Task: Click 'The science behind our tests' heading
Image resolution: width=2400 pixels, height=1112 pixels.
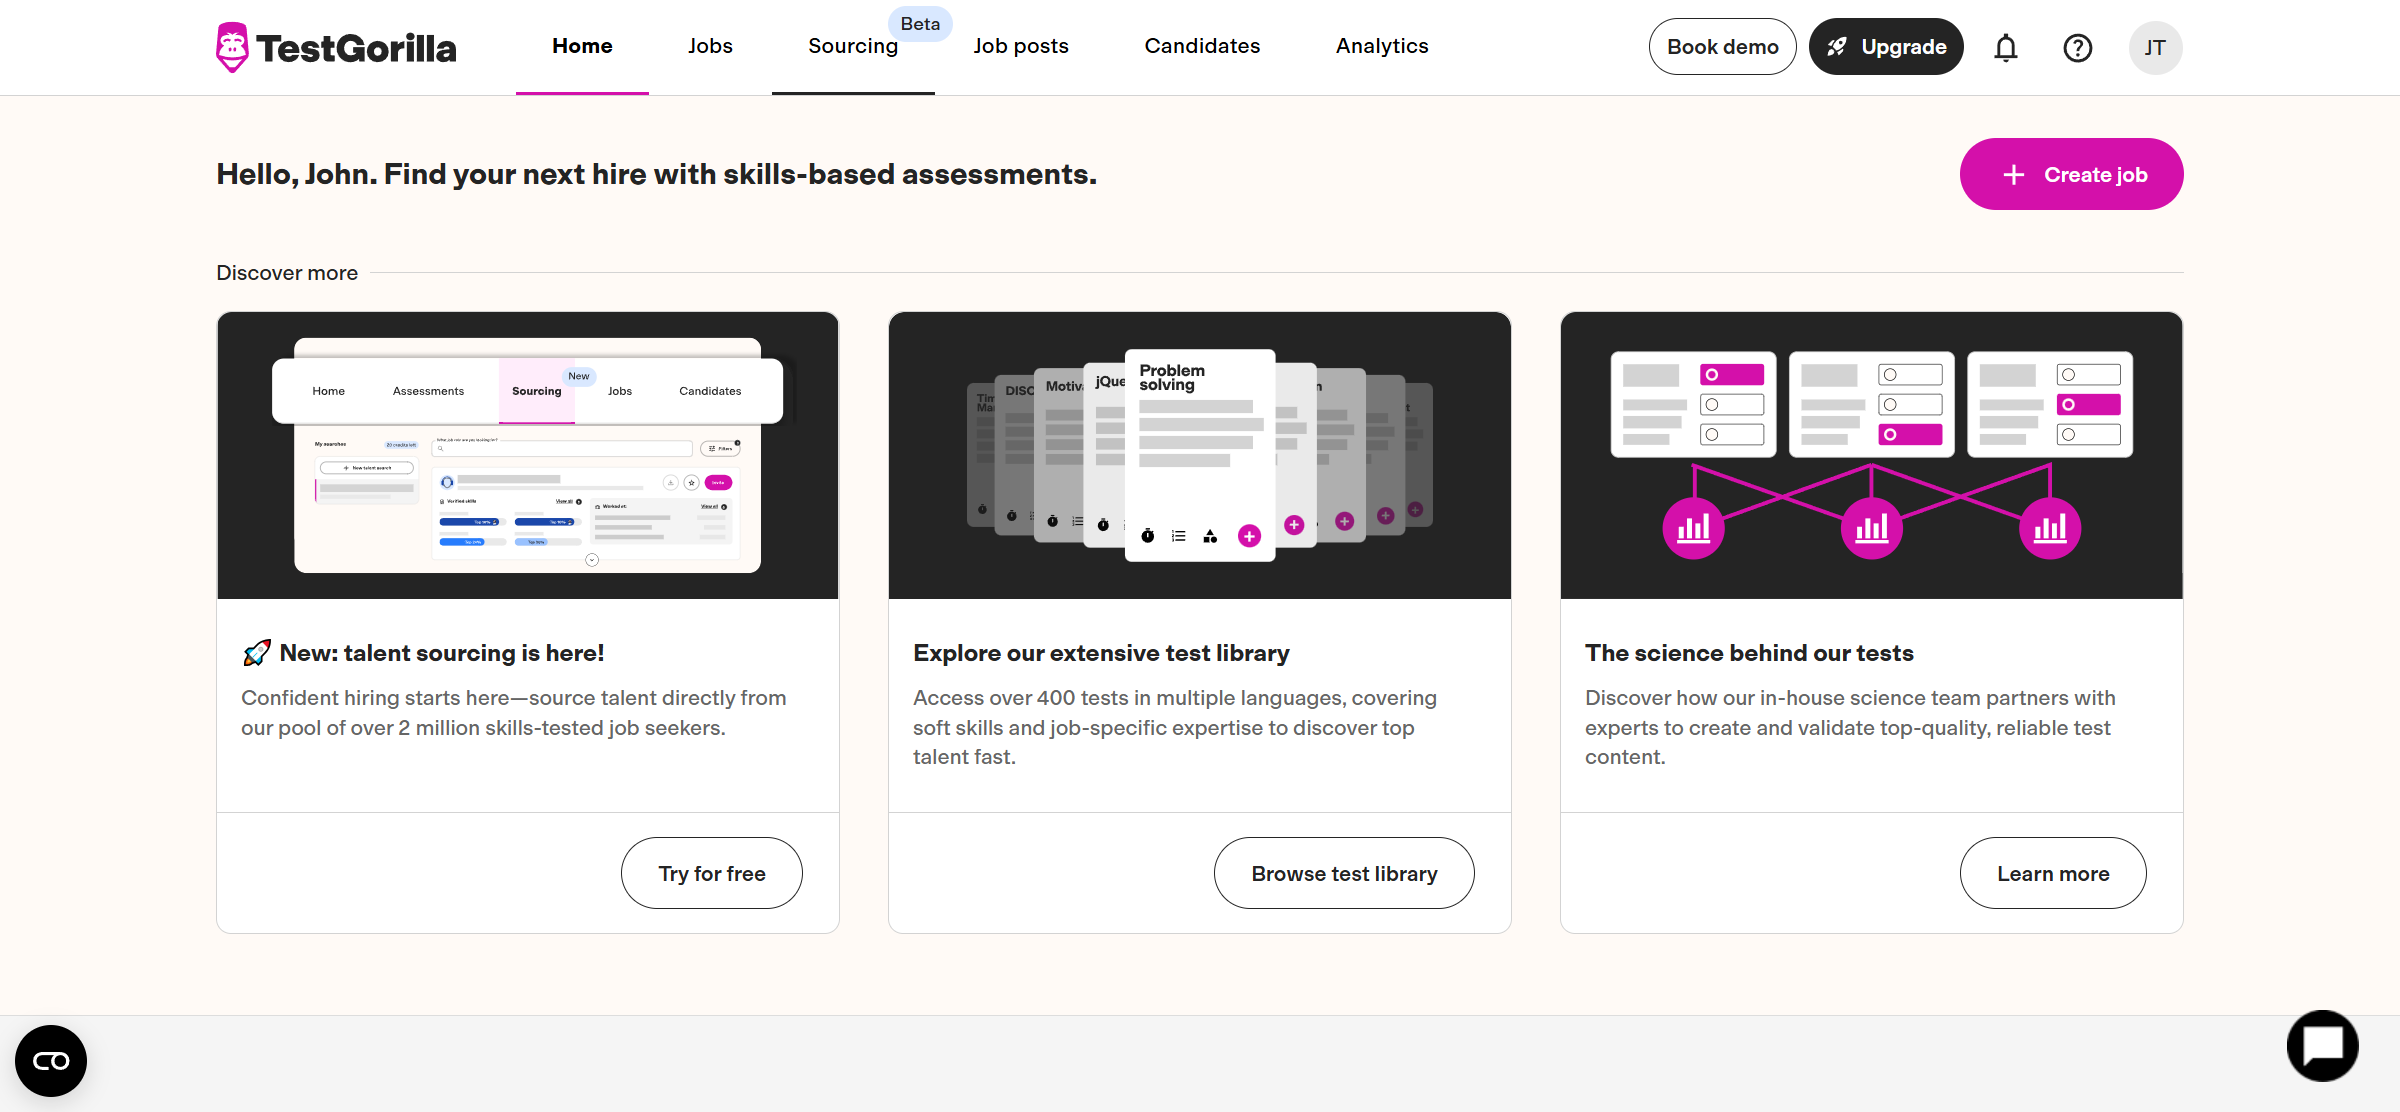Action: click(x=1749, y=653)
